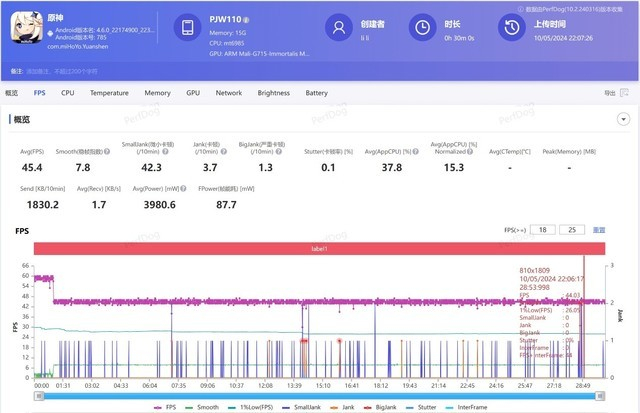The height and width of the screenshot is (413, 640).
Task: Switch to the CPU tab
Action: [x=68, y=93]
